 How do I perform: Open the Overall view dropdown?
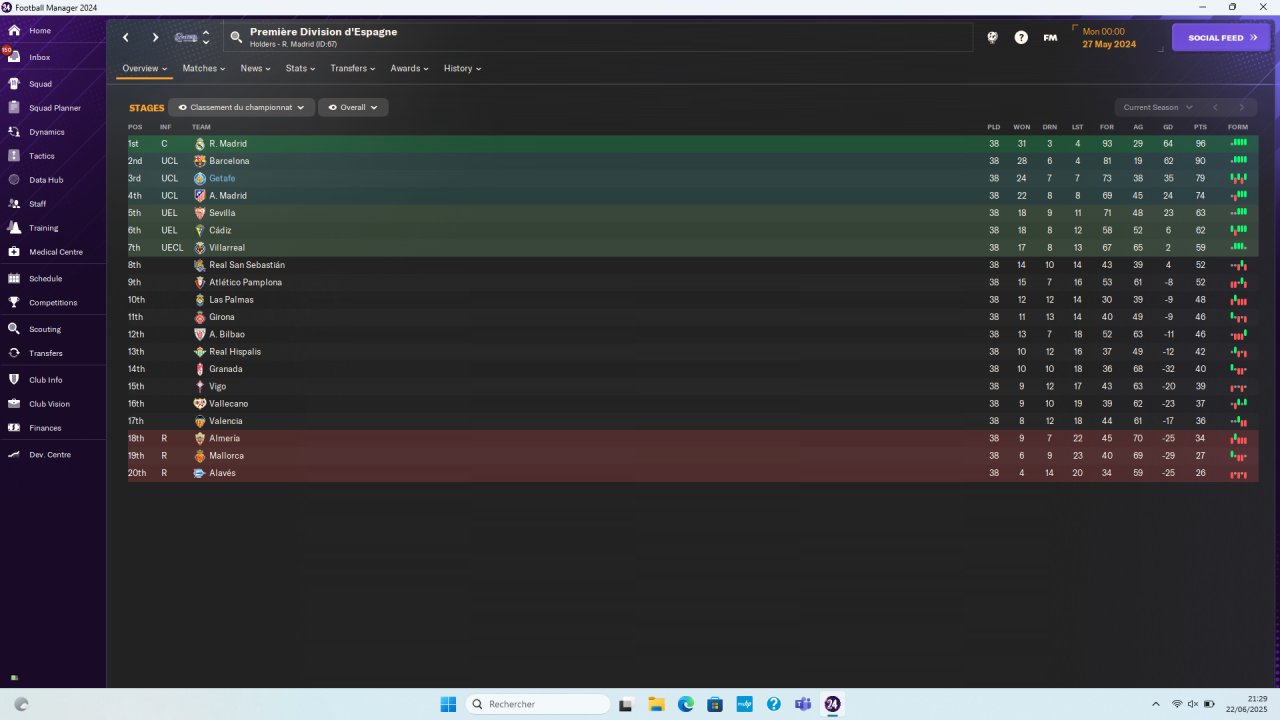click(x=353, y=107)
